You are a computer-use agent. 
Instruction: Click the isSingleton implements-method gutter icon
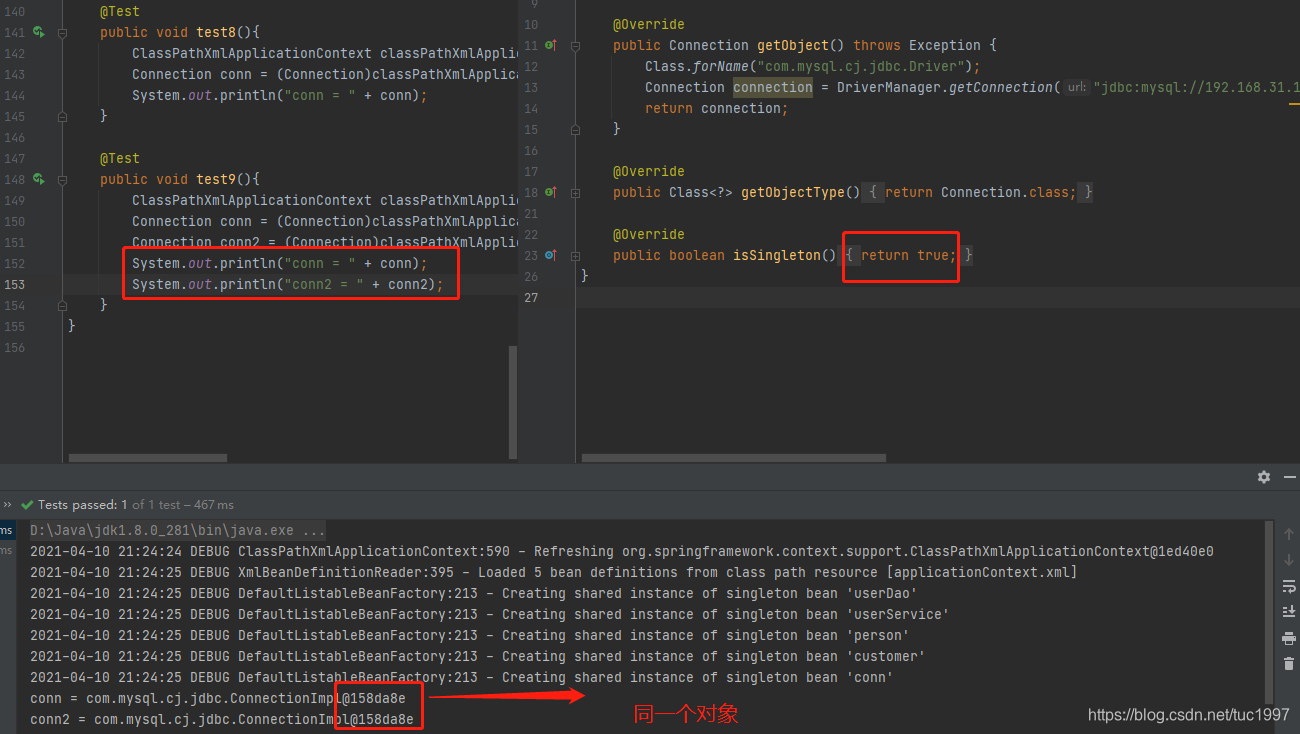[x=550, y=255]
